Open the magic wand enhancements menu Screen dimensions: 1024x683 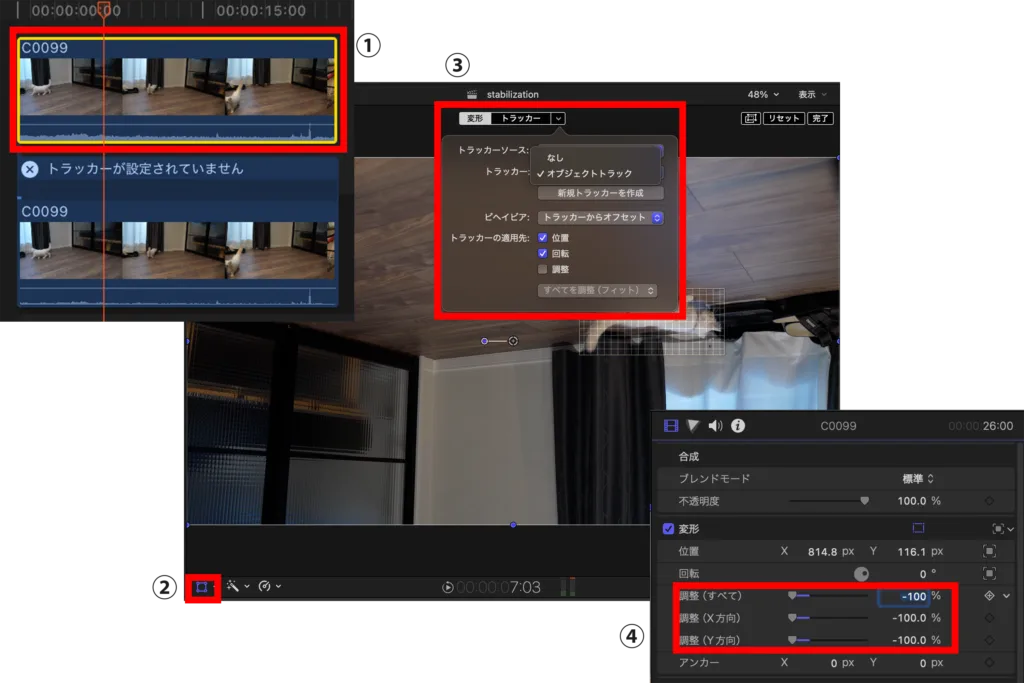(x=235, y=586)
